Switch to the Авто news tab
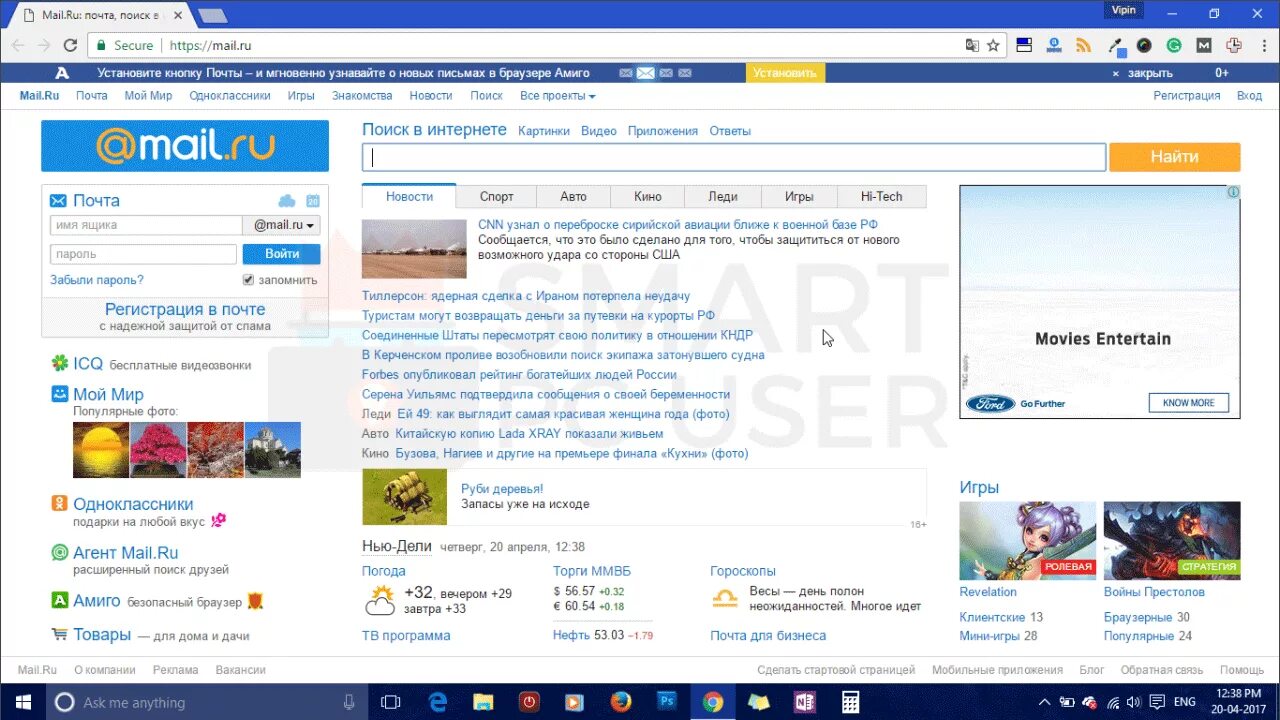The width and height of the screenshot is (1280, 720). click(573, 197)
